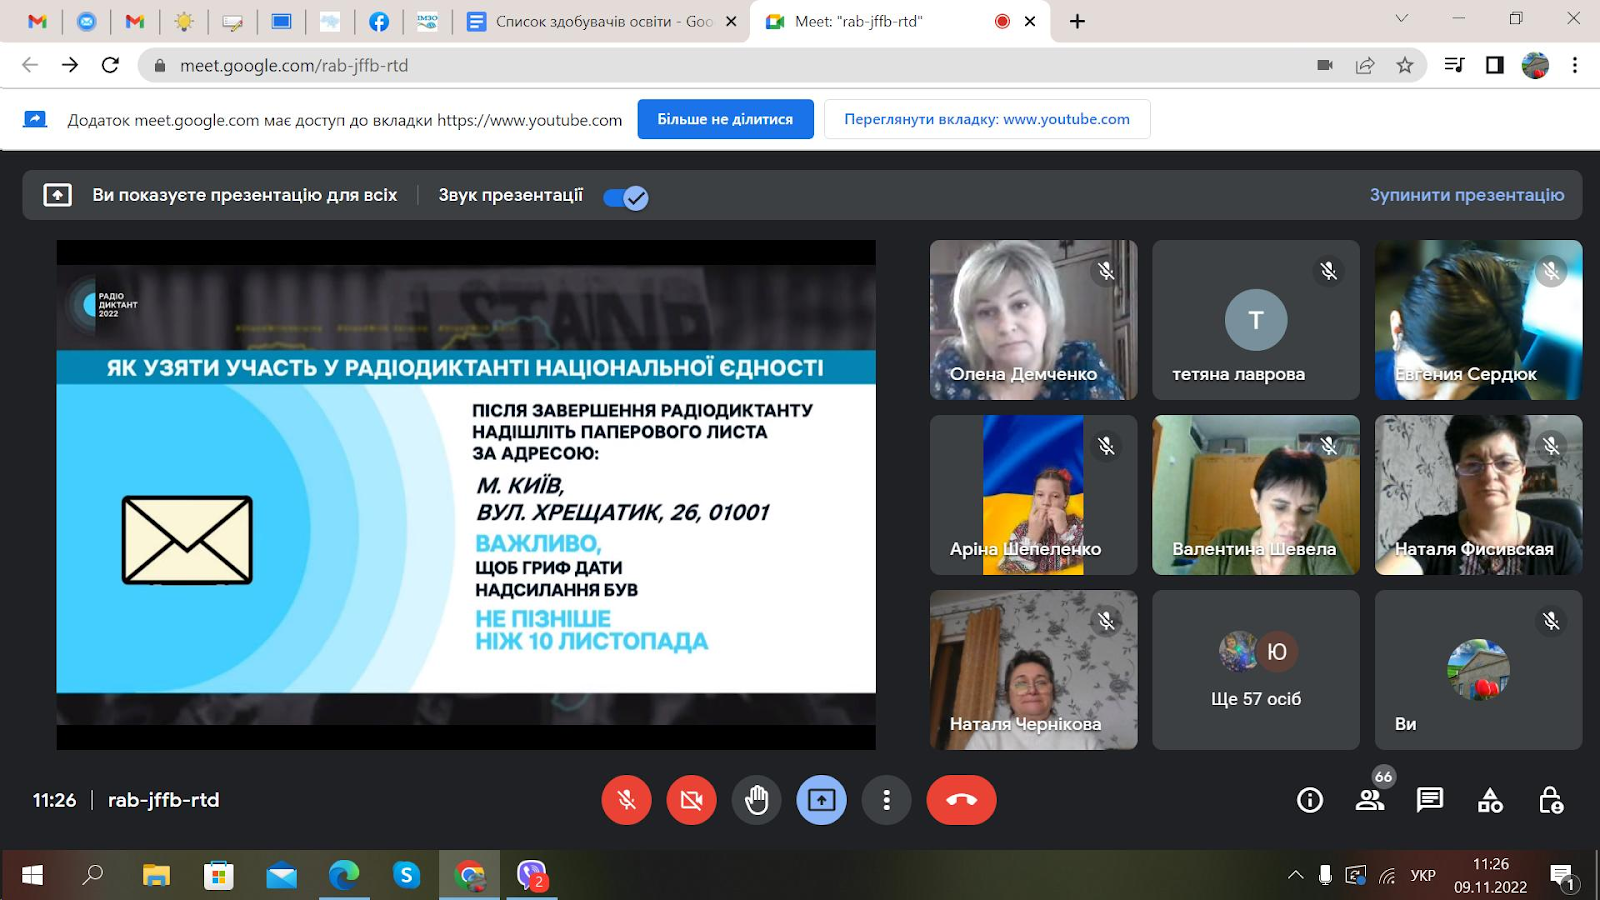This screenshot has height=900, width=1600.
Task: Reload the page
Action: tap(110, 65)
